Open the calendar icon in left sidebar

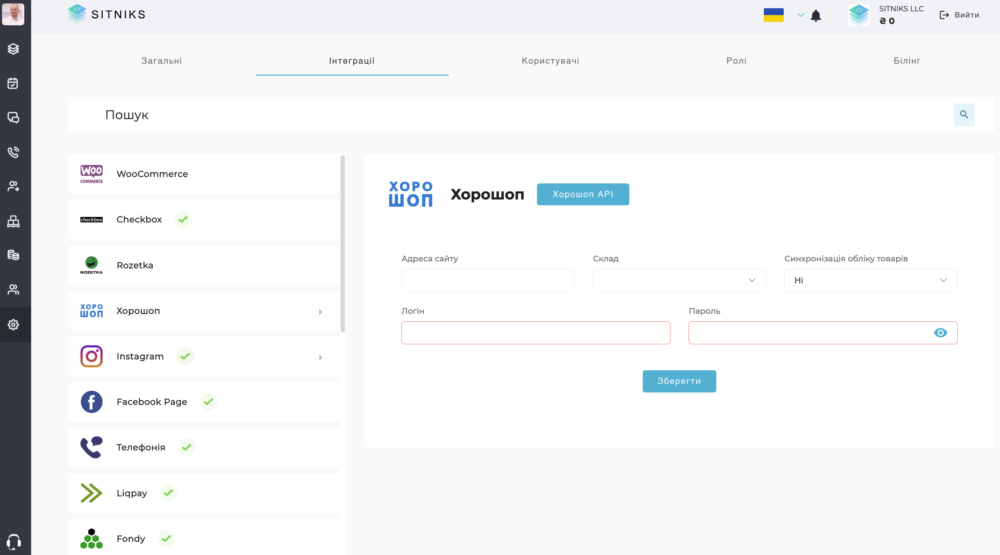point(13,84)
